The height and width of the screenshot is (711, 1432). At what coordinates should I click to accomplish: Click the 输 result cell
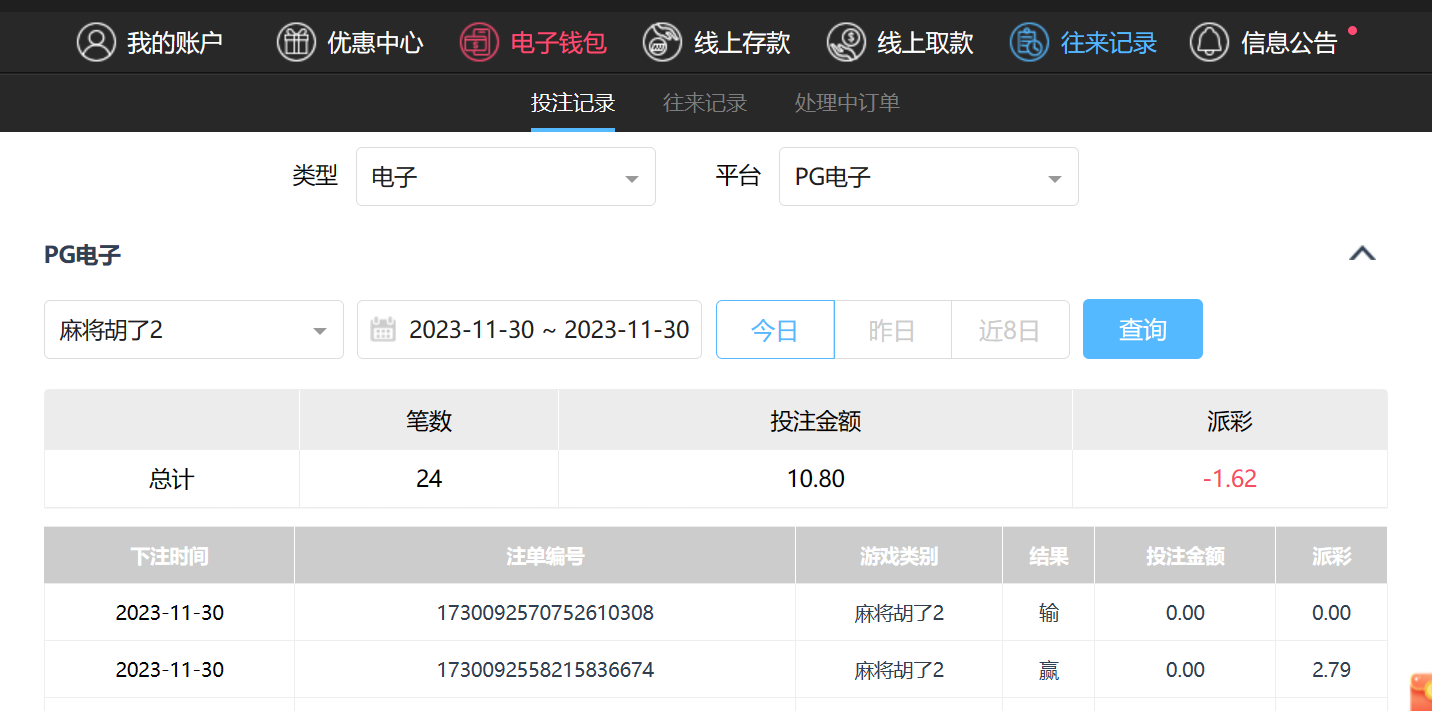coord(1049,613)
